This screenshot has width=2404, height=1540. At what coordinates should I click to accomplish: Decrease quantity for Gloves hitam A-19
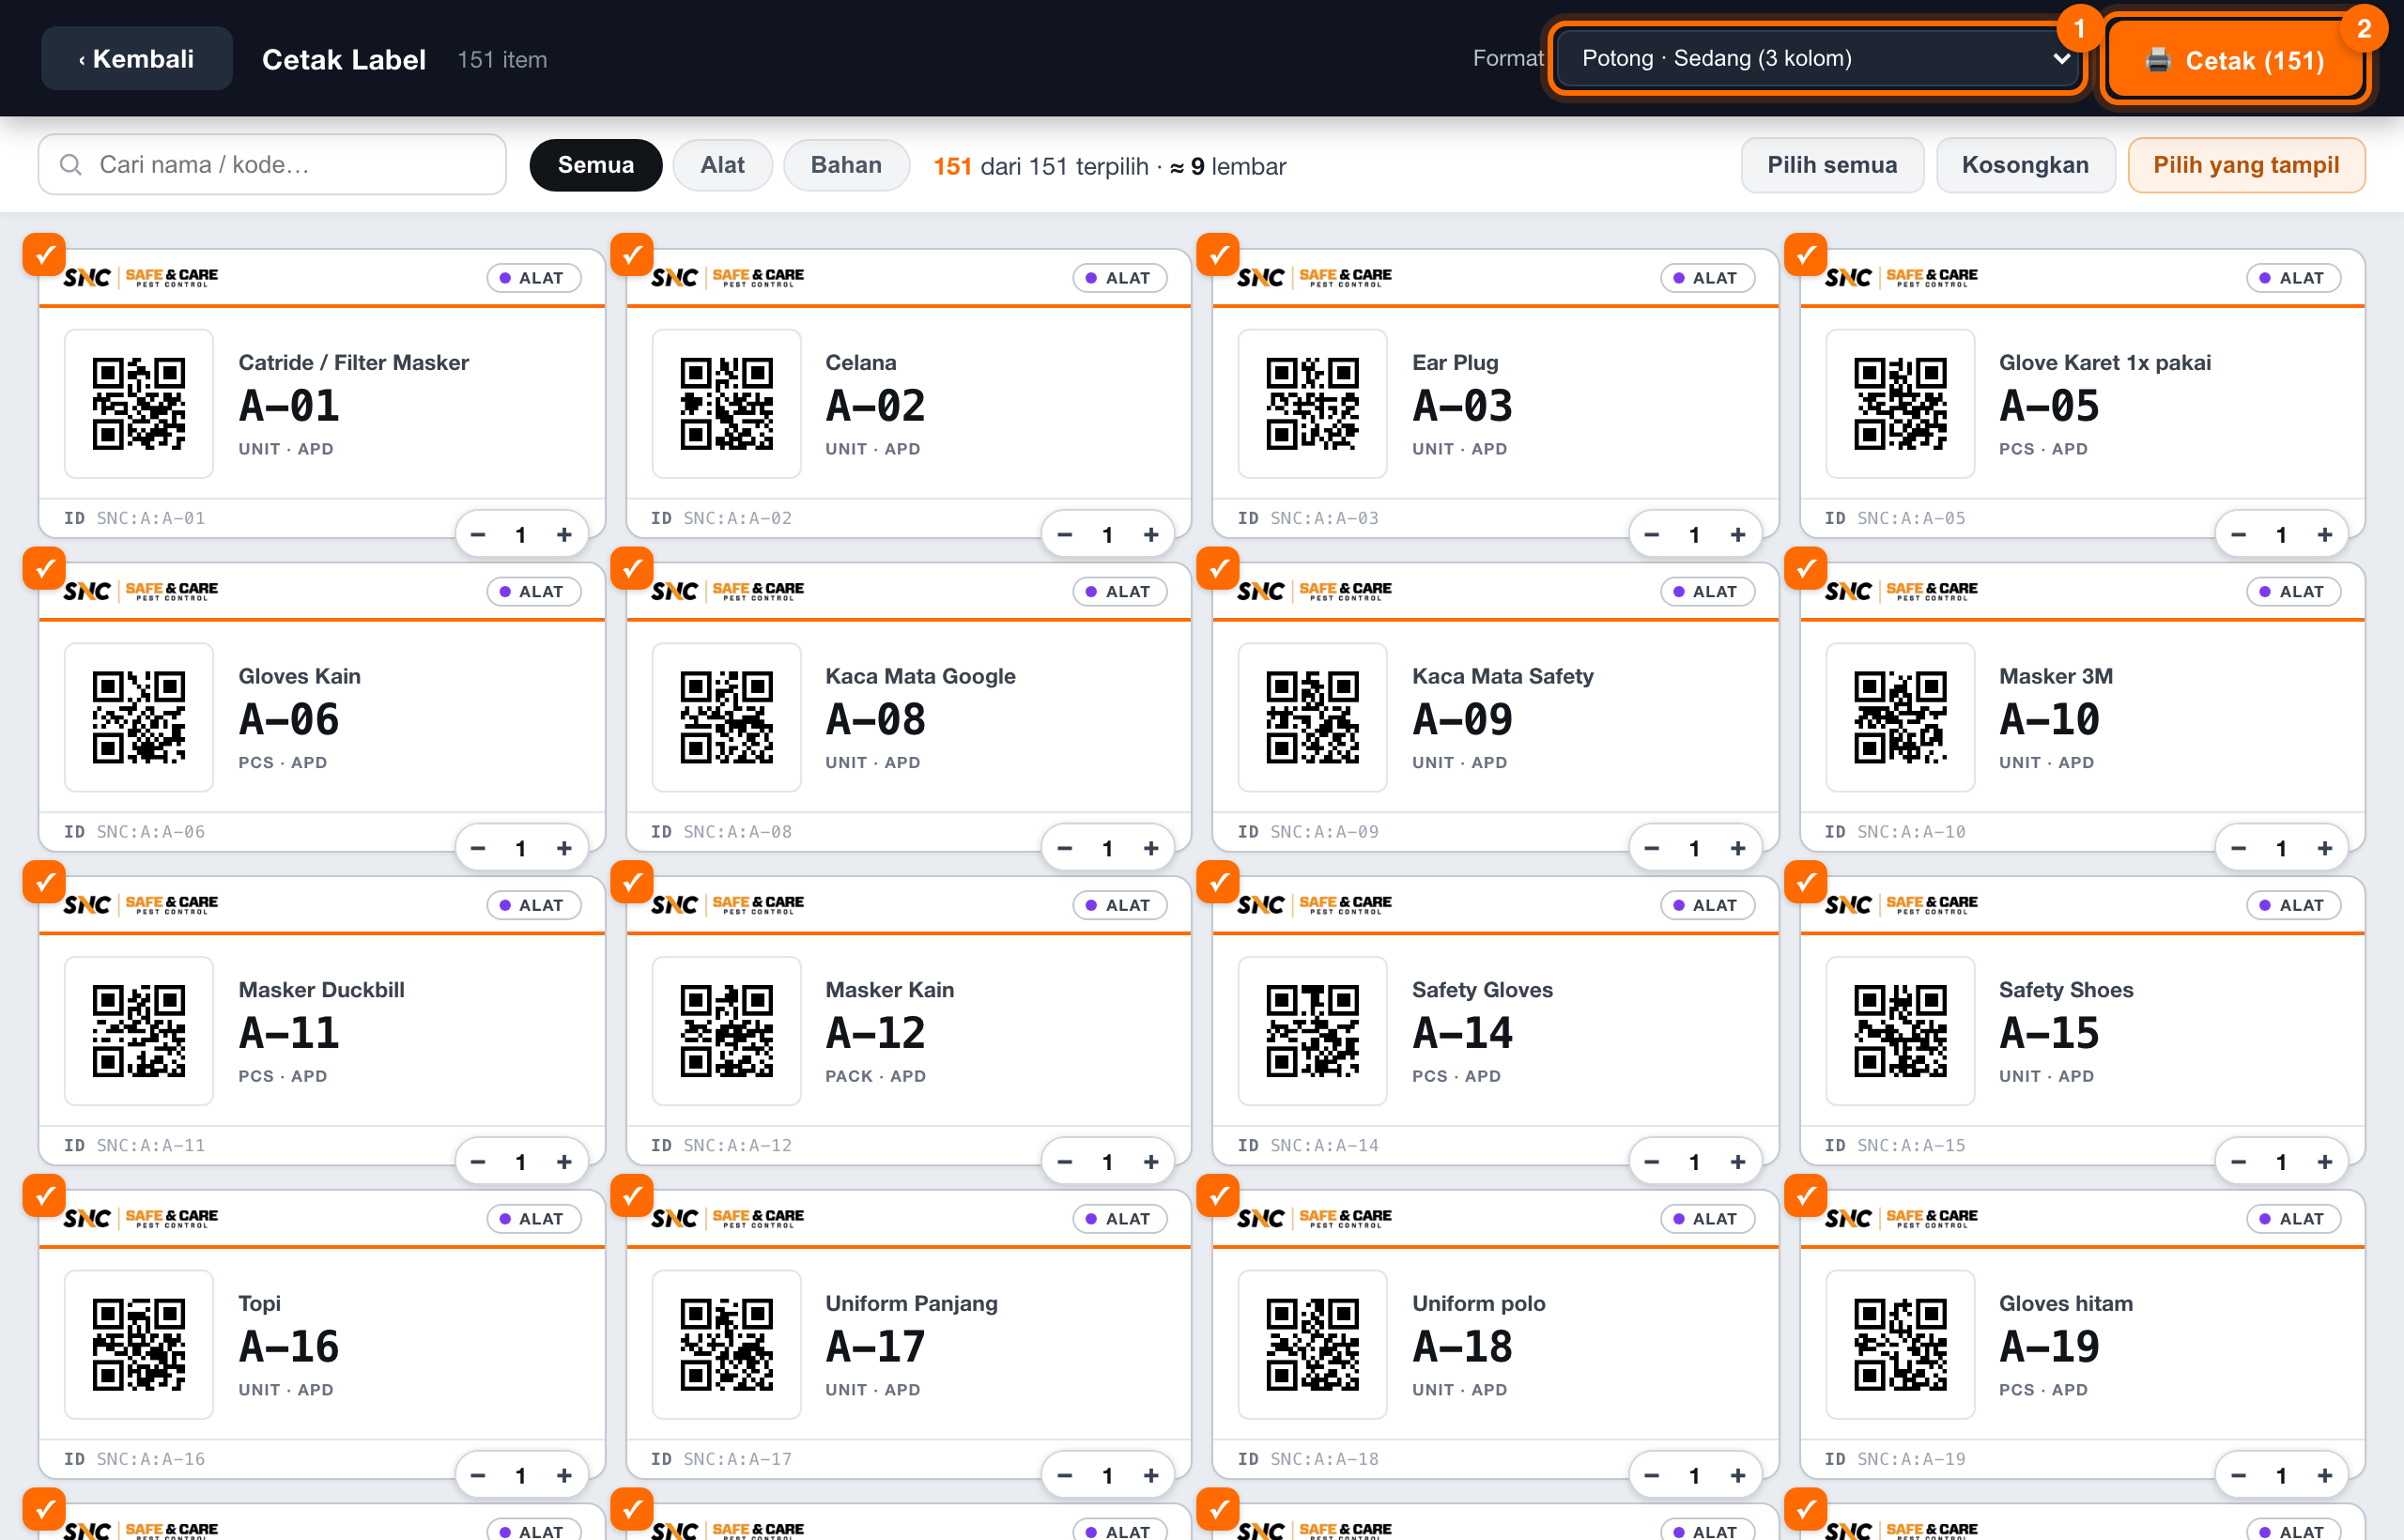point(2239,1476)
